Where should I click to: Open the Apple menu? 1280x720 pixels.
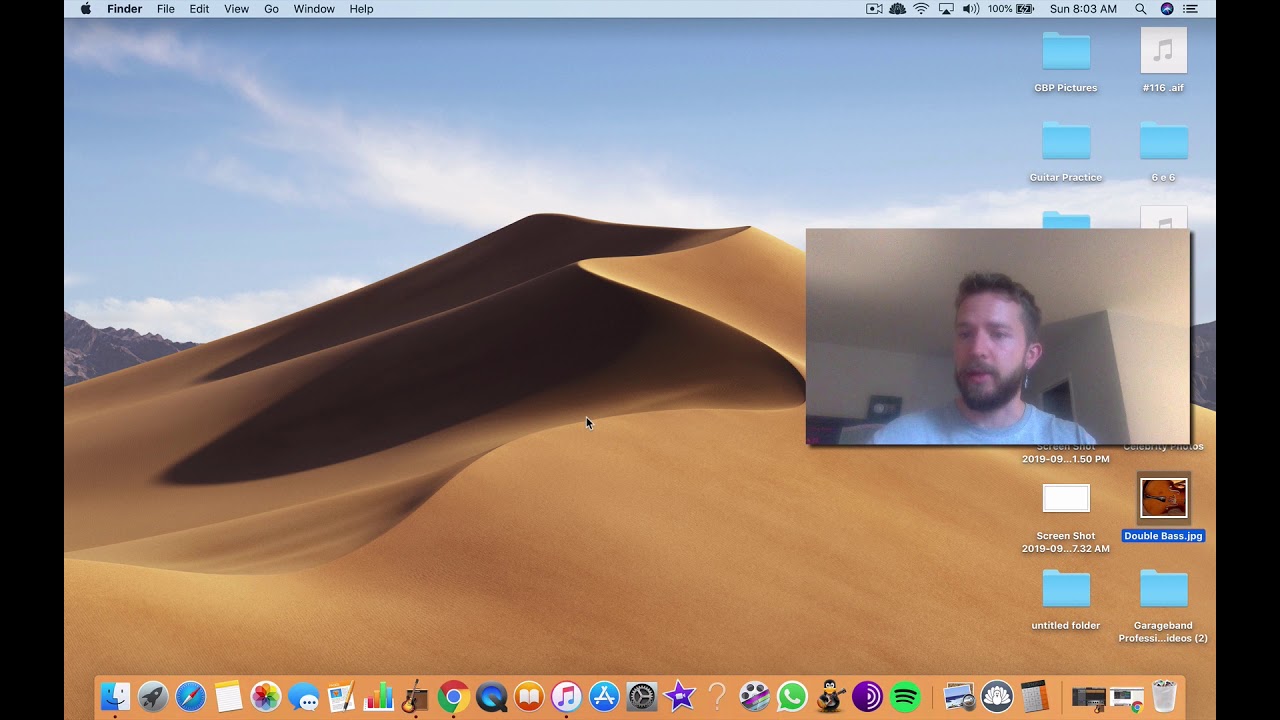pyautogui.click(x=85, y=9)
